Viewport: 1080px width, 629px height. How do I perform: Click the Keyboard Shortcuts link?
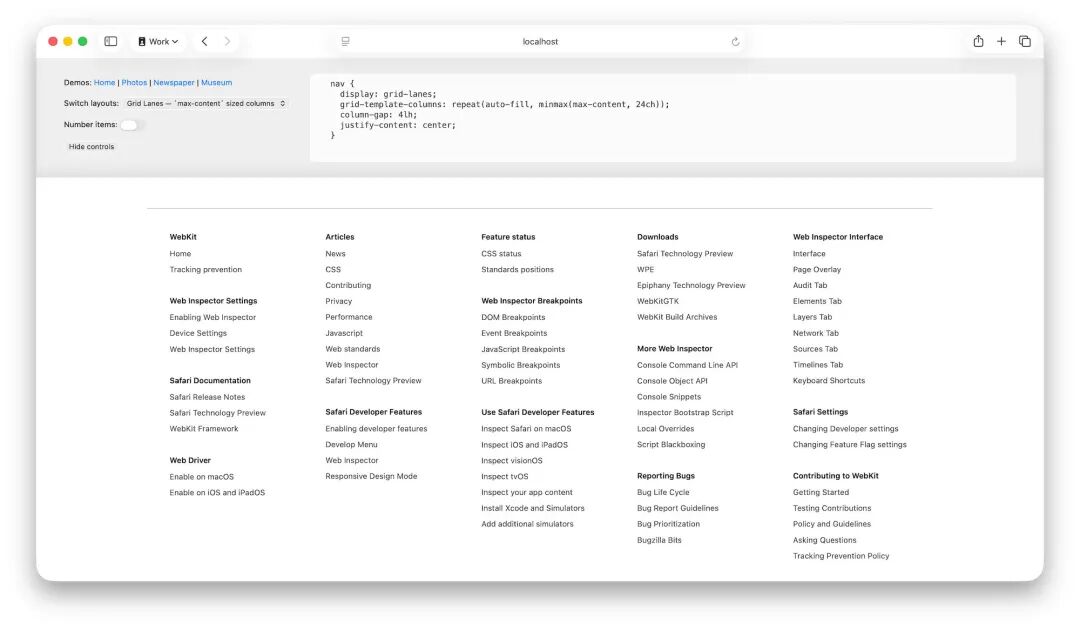click(x=829, y=381)
